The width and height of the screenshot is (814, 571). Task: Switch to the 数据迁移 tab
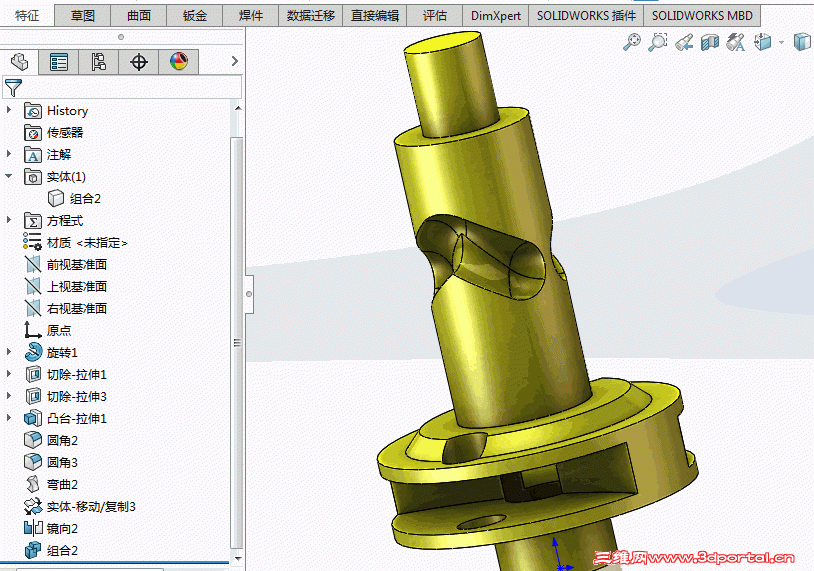[x=310, y=16]
